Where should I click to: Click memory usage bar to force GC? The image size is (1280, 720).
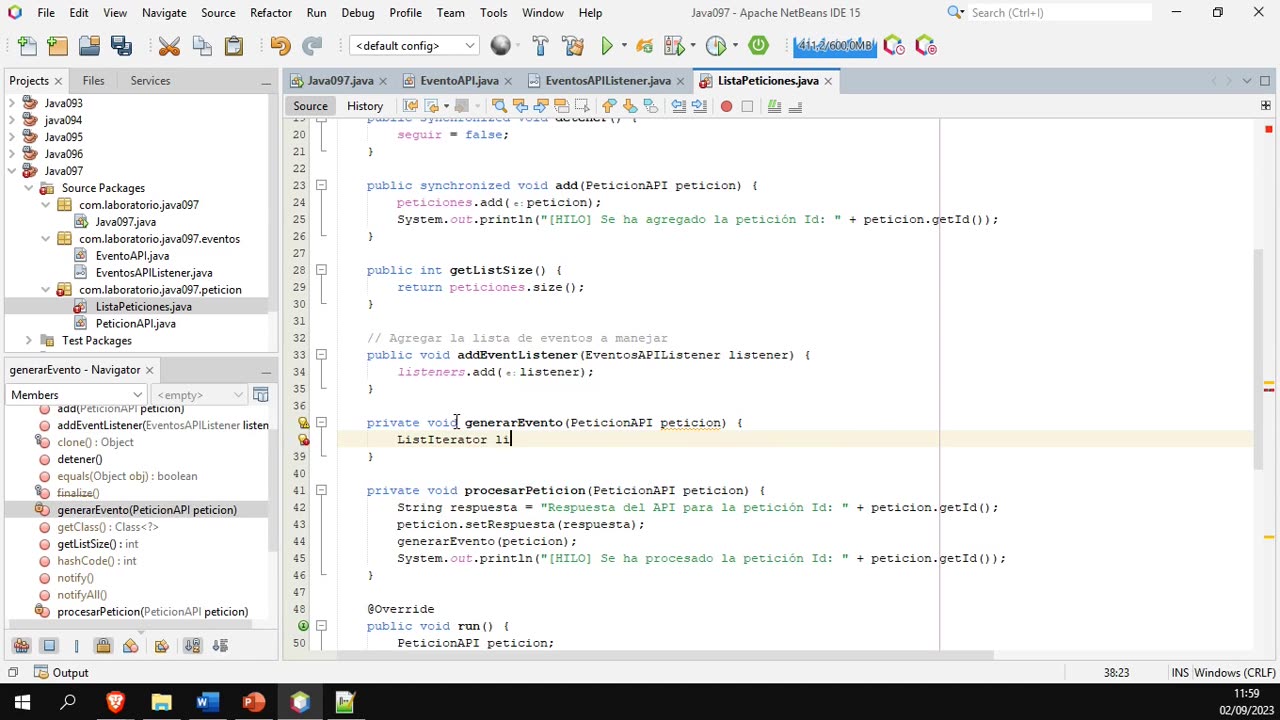click(834, 46)
